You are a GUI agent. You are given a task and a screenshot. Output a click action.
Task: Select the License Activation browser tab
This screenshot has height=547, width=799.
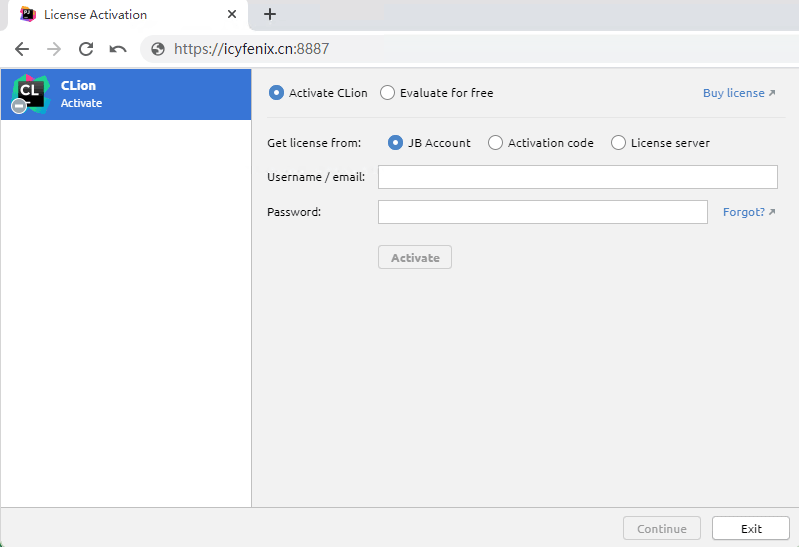click(127, 15)
